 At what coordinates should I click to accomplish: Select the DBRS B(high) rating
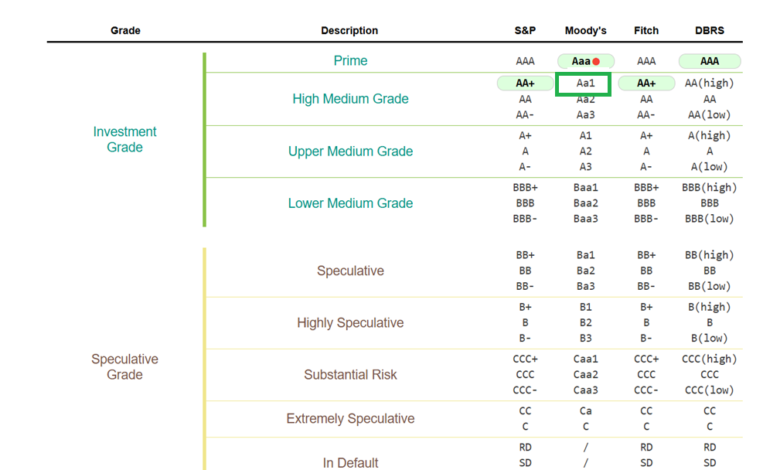(709, 307)
